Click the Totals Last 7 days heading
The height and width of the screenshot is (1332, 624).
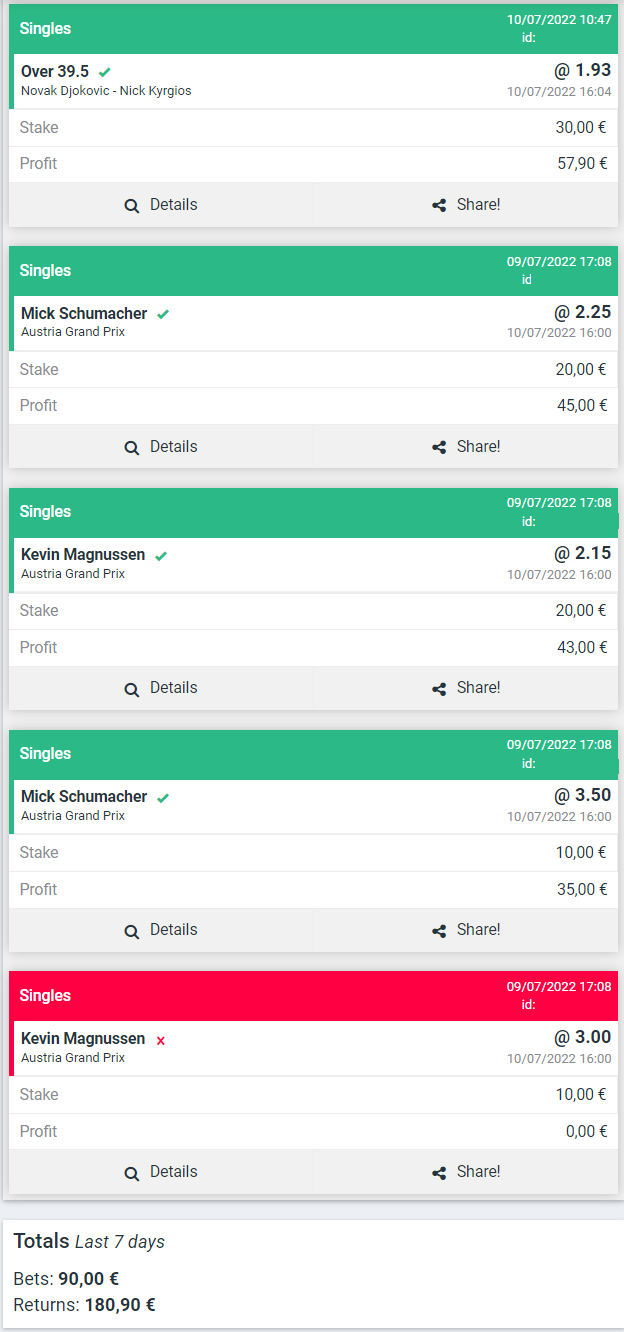pos(89,1241)
